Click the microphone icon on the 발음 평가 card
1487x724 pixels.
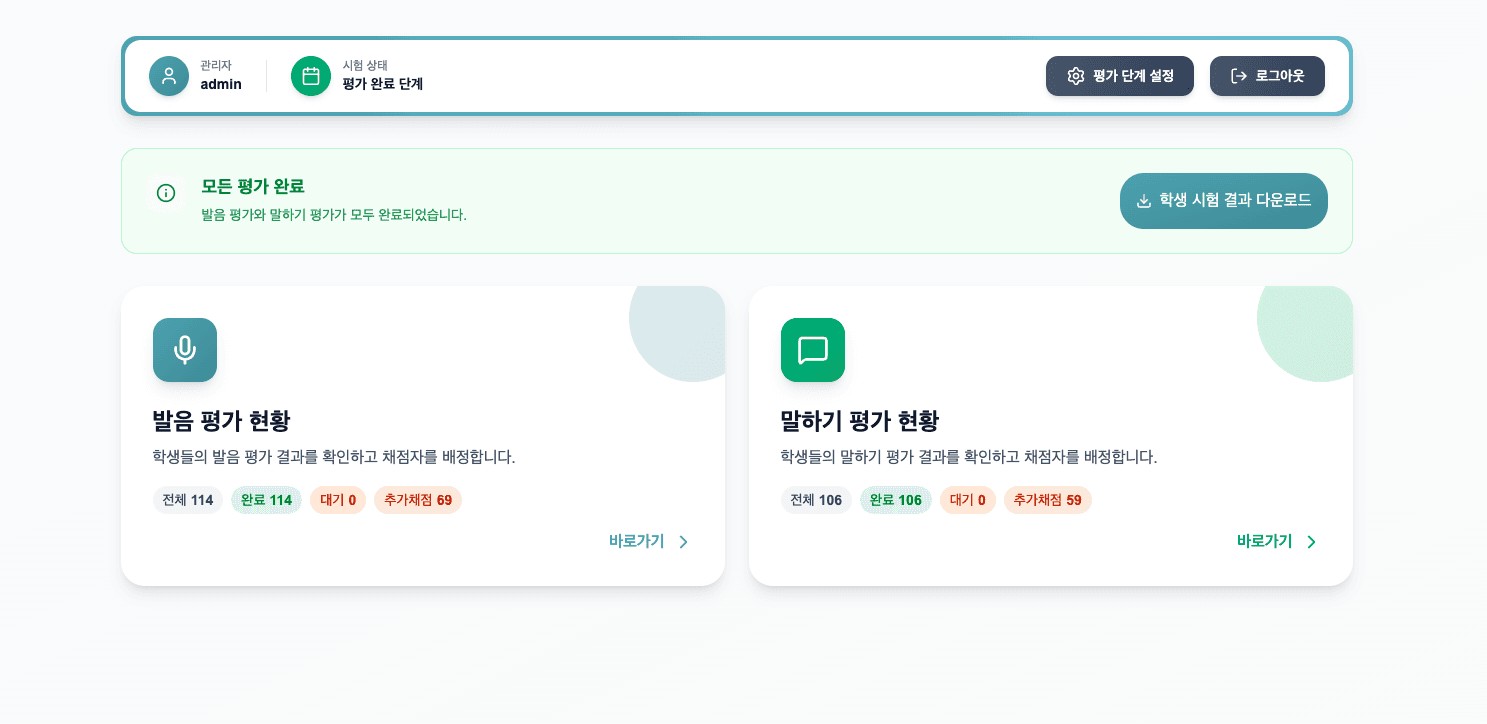185,350
